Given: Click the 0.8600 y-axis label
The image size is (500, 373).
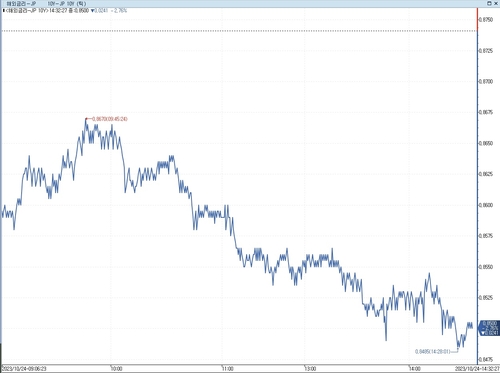Looking at the screenshot, I should (486, 205).
